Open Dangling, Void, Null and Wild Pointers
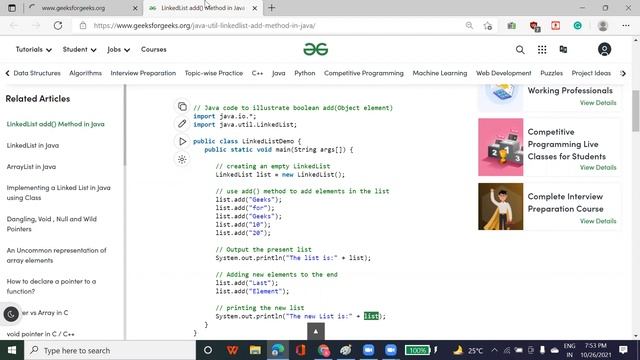This screenshot has width=640, height=360. (51, 224)
